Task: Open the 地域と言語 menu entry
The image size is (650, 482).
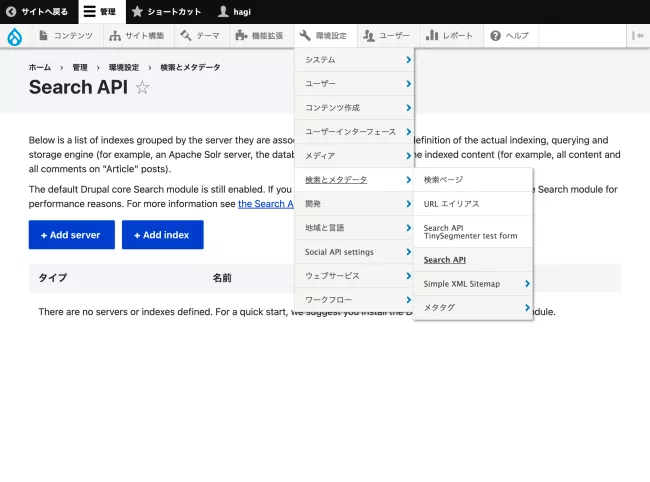Action: click(x=354, y=228)
